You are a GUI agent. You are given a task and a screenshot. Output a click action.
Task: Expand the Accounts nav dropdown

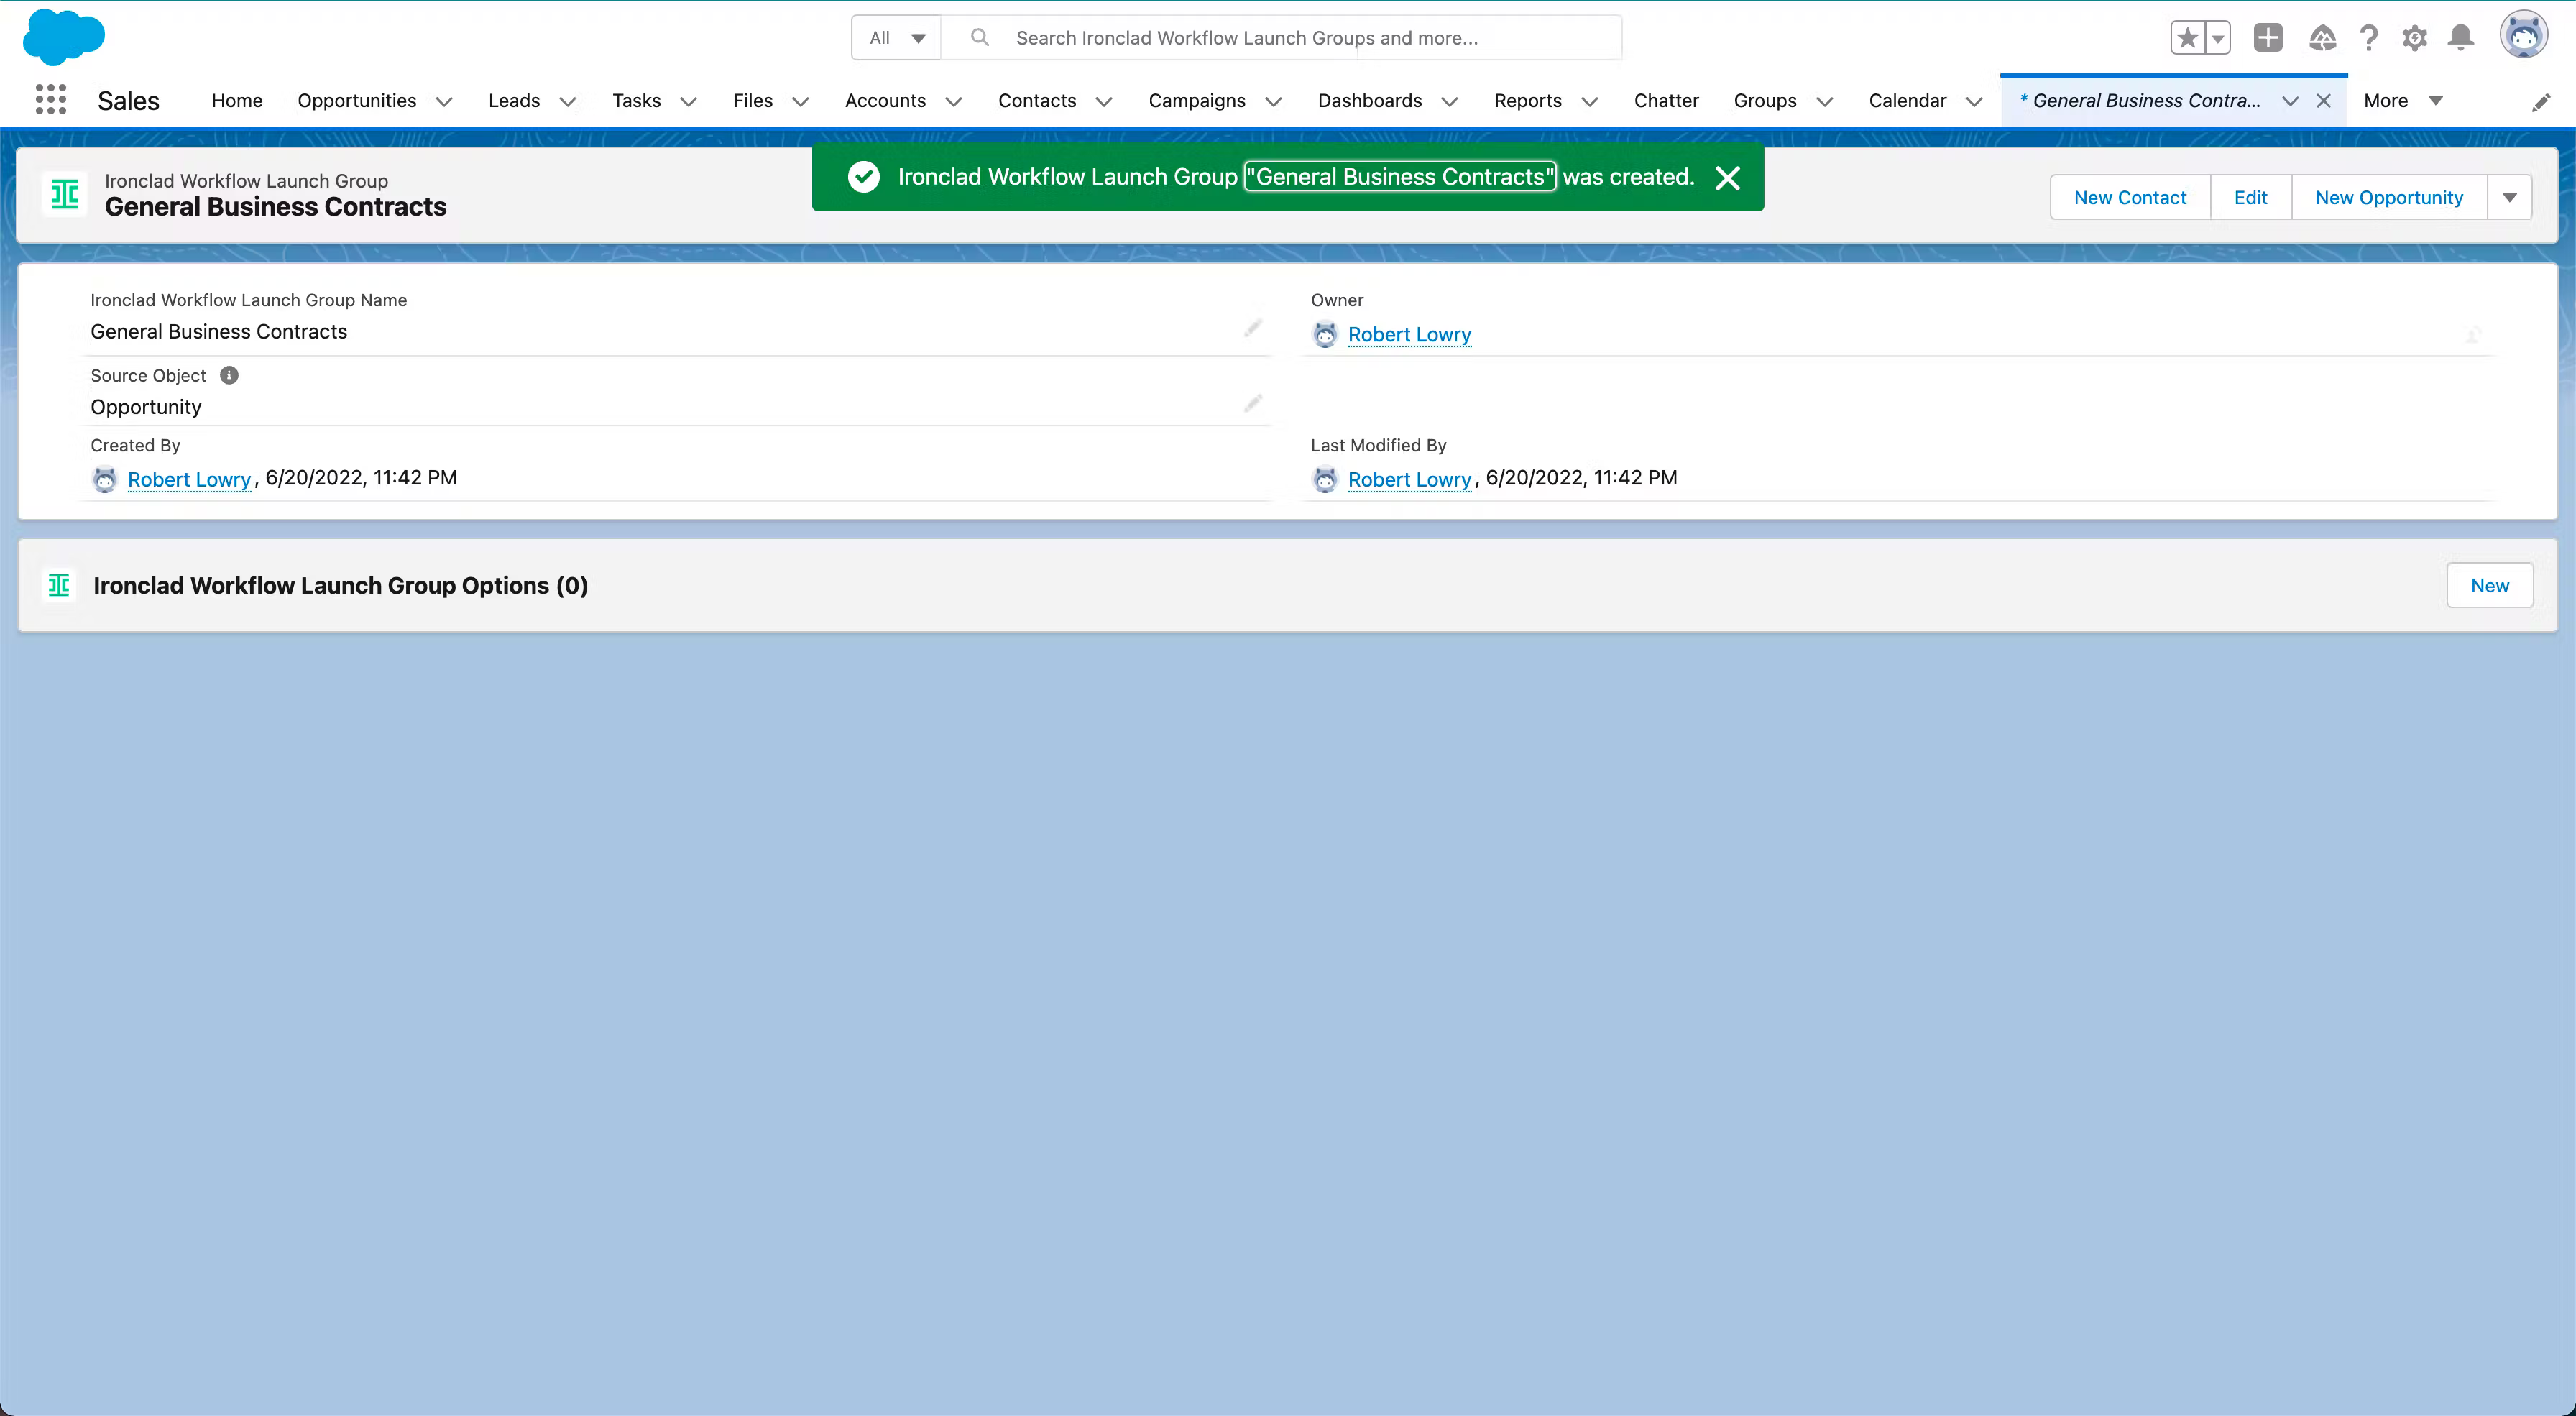pyautogui.click(x=954, y=101)
